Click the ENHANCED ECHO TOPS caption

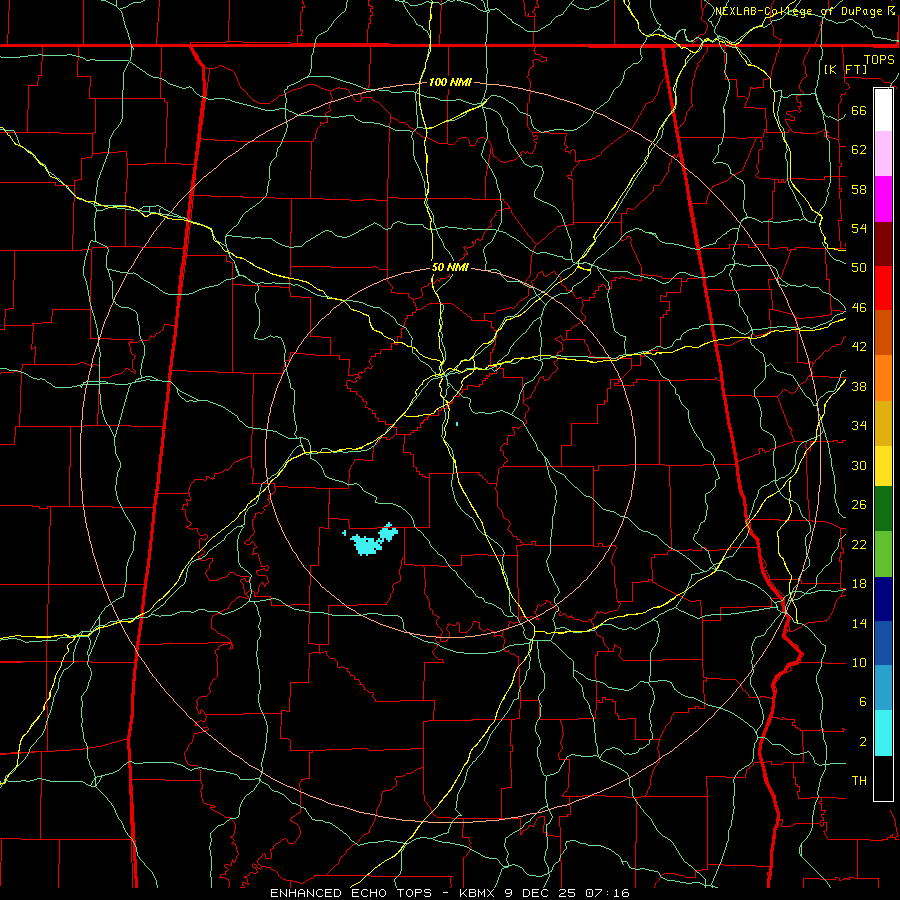click(351, 893)
